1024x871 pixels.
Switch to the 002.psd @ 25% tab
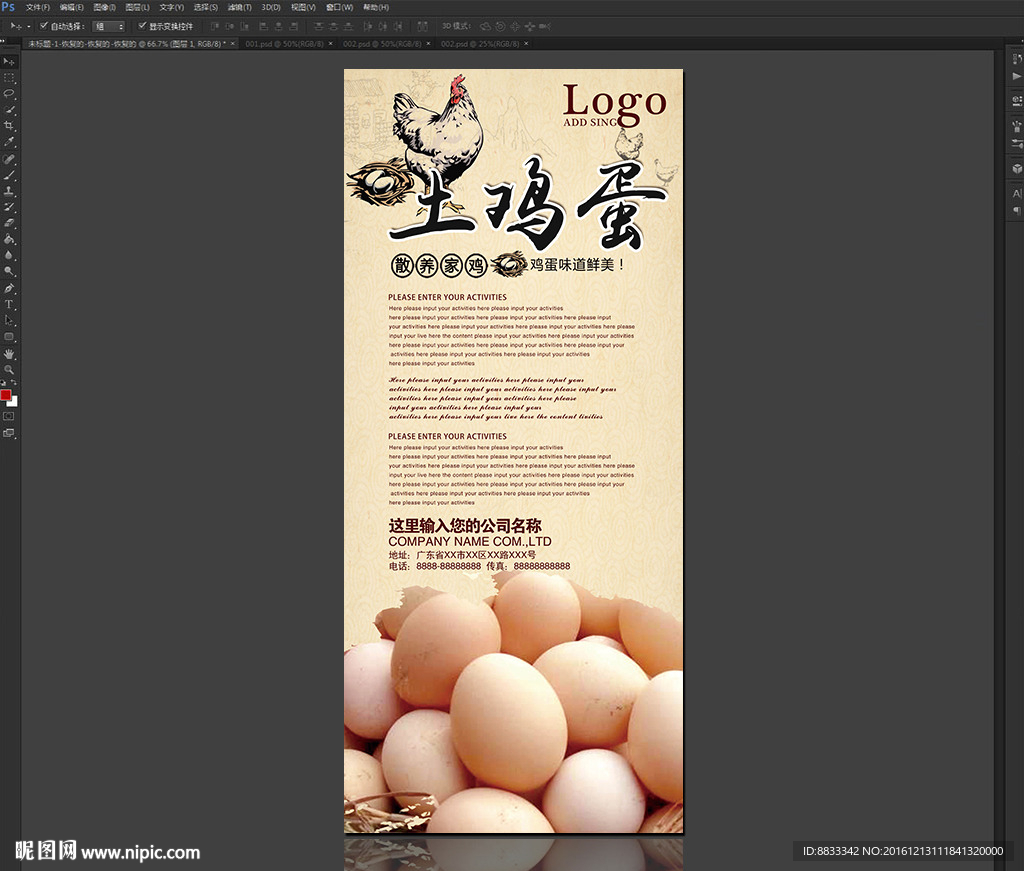point(480,44)
